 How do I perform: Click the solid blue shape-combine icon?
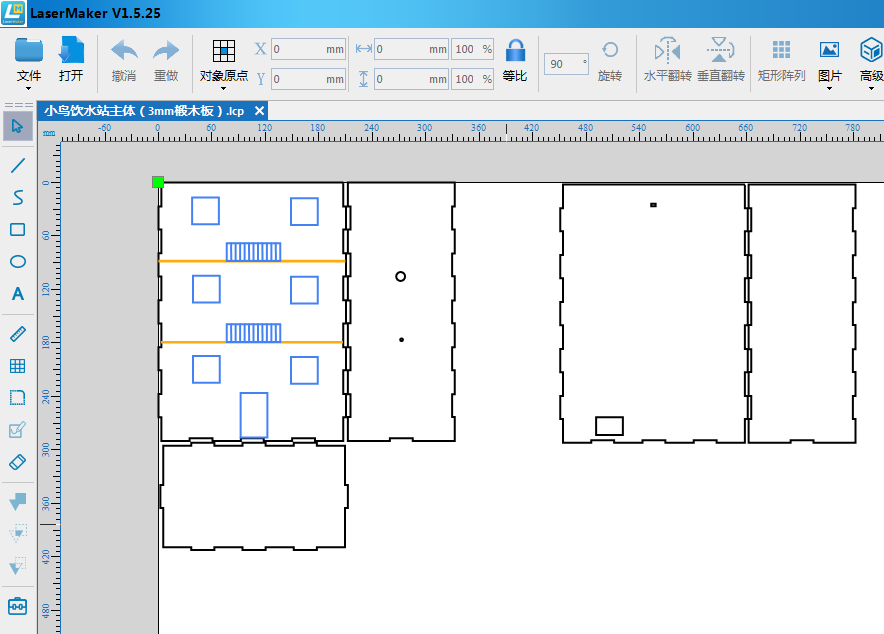(x=17, y=501)
